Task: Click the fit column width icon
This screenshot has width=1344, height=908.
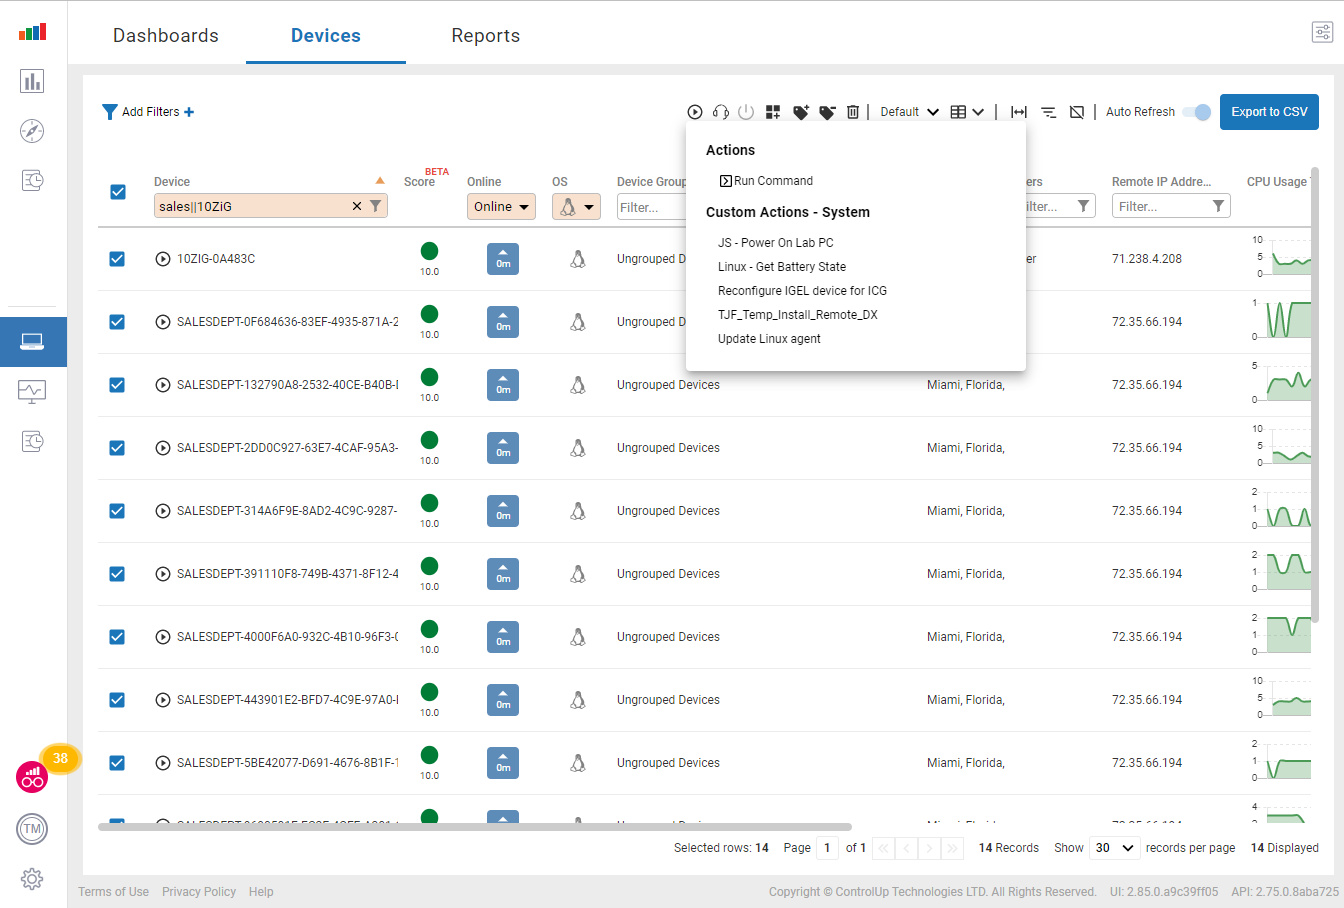Action: tap(1019, 112)
